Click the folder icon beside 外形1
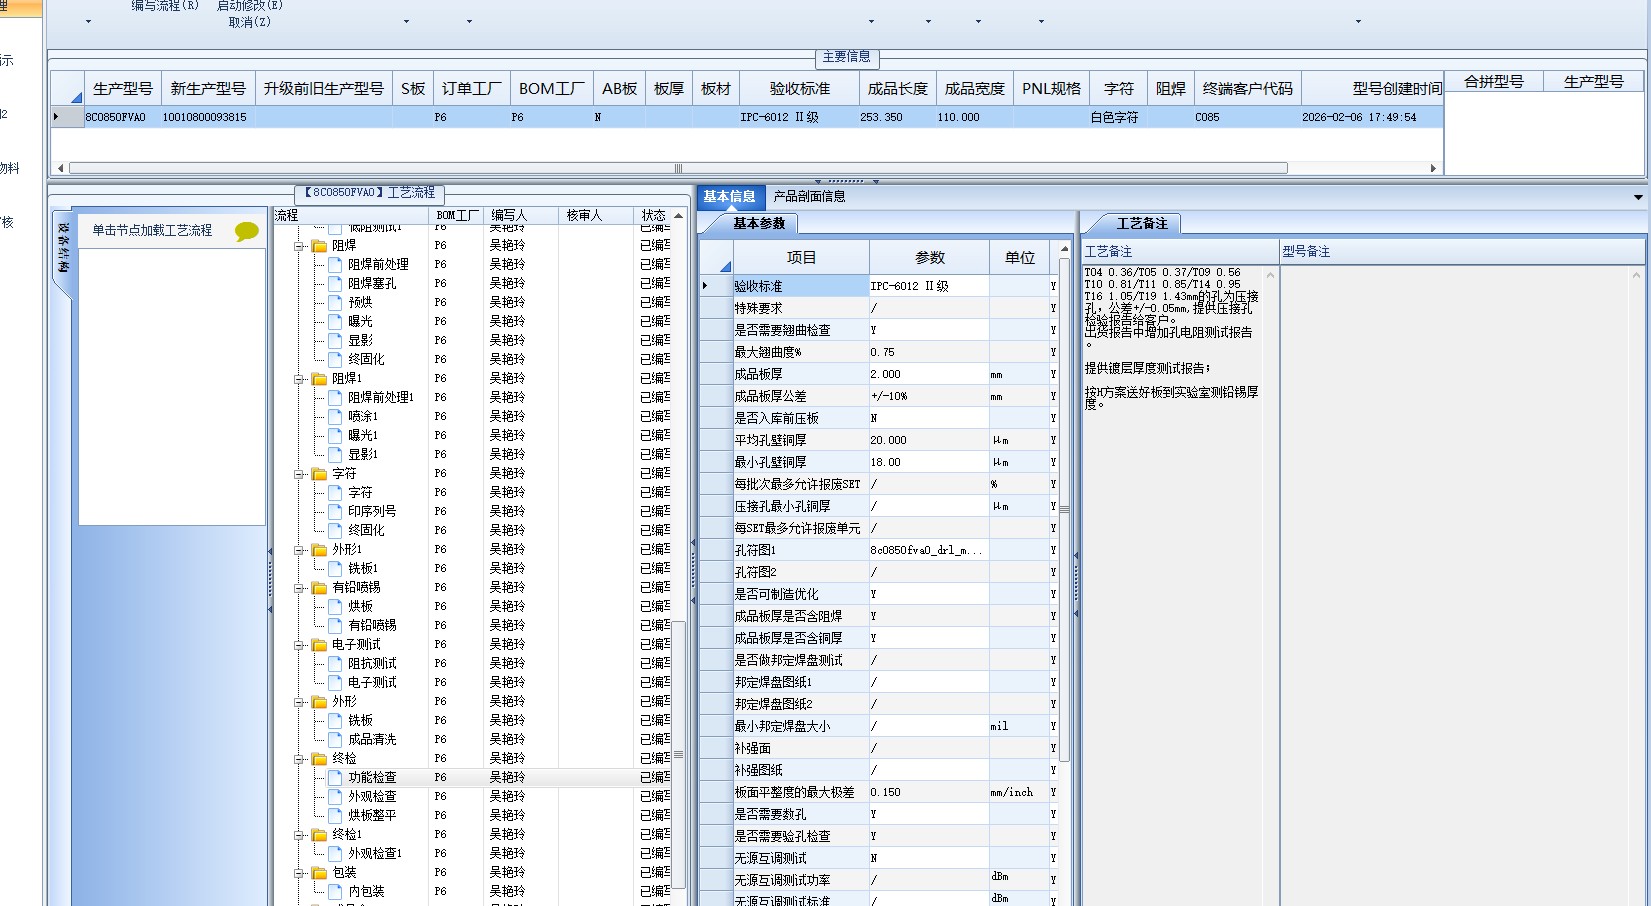The image size is (1651, 906). [x=319, y=550]
